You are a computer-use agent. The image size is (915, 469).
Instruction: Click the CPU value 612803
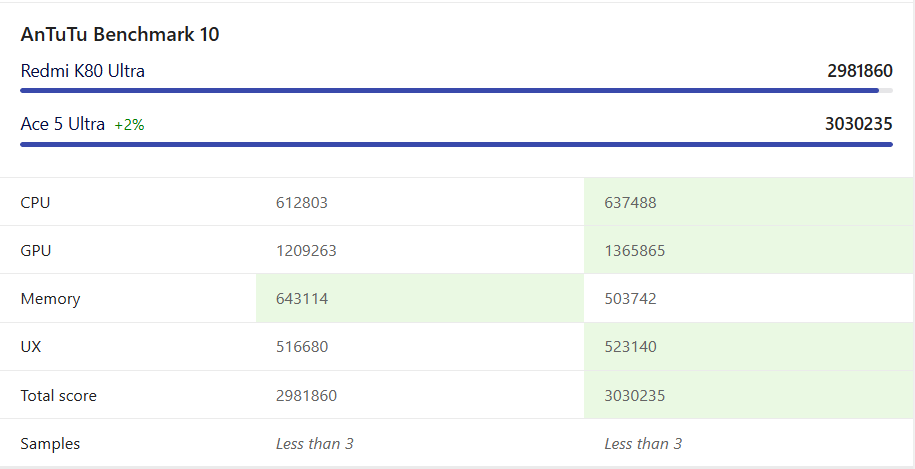302,203
